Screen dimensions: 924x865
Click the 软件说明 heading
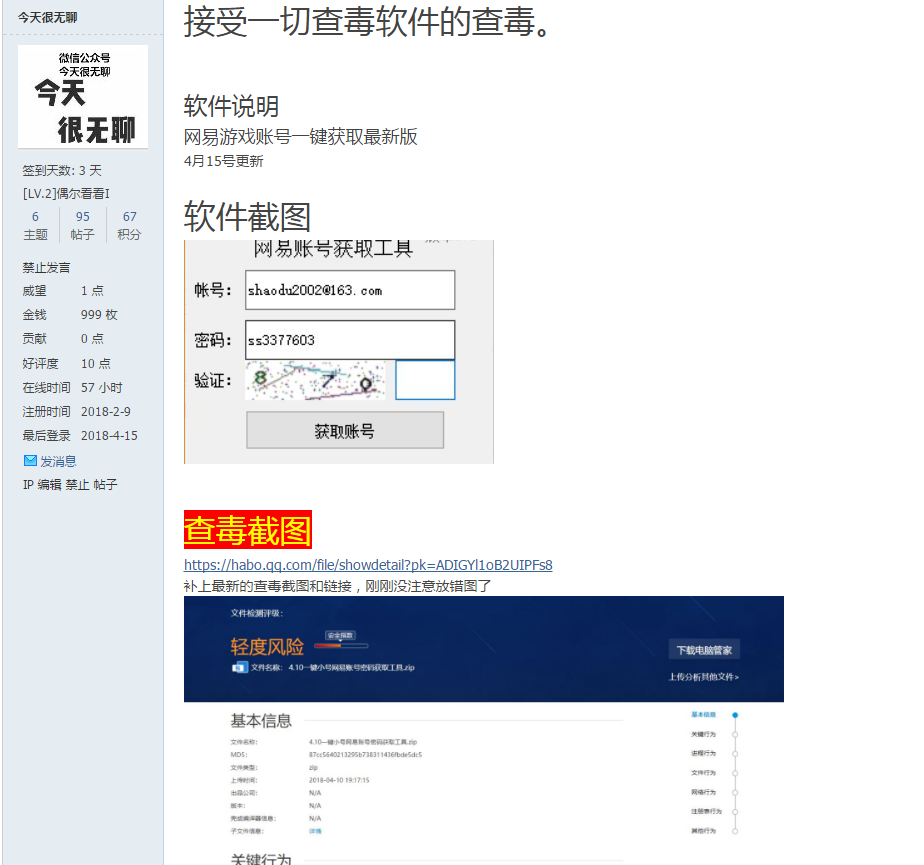click(x=231, y=106)
